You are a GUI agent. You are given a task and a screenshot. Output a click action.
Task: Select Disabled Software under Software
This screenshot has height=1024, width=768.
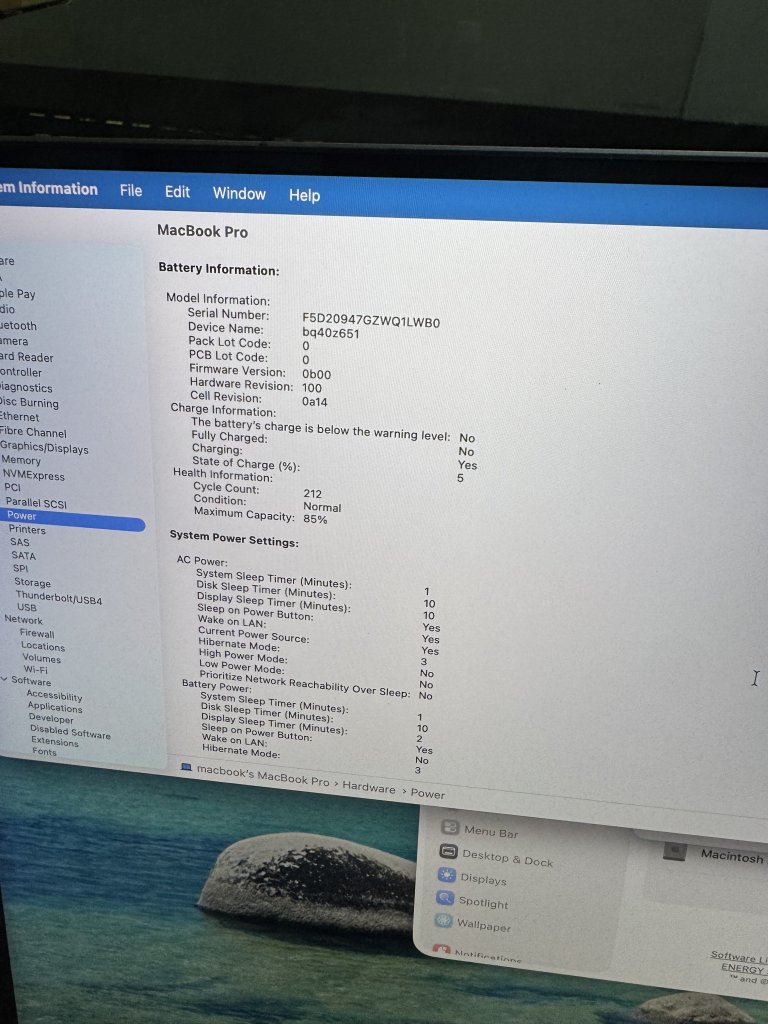(70, 731)
